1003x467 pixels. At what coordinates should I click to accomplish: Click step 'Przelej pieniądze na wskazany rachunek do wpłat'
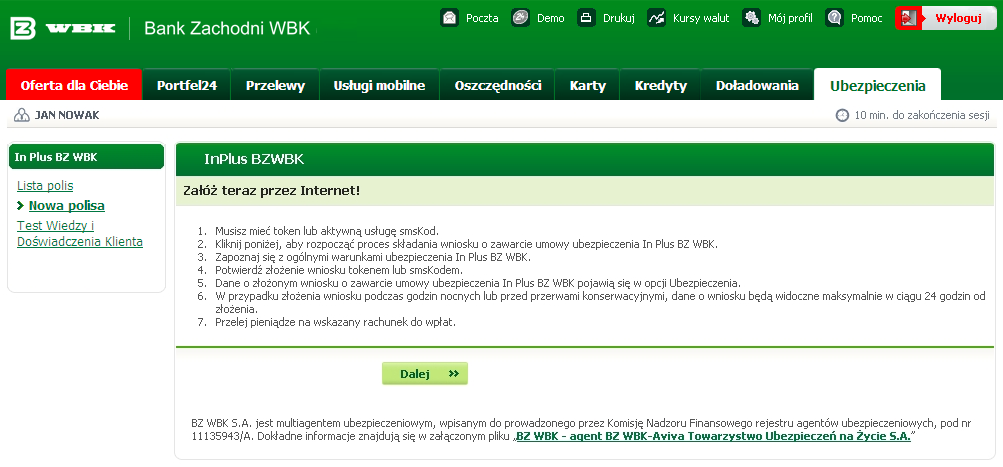[335, 322]
